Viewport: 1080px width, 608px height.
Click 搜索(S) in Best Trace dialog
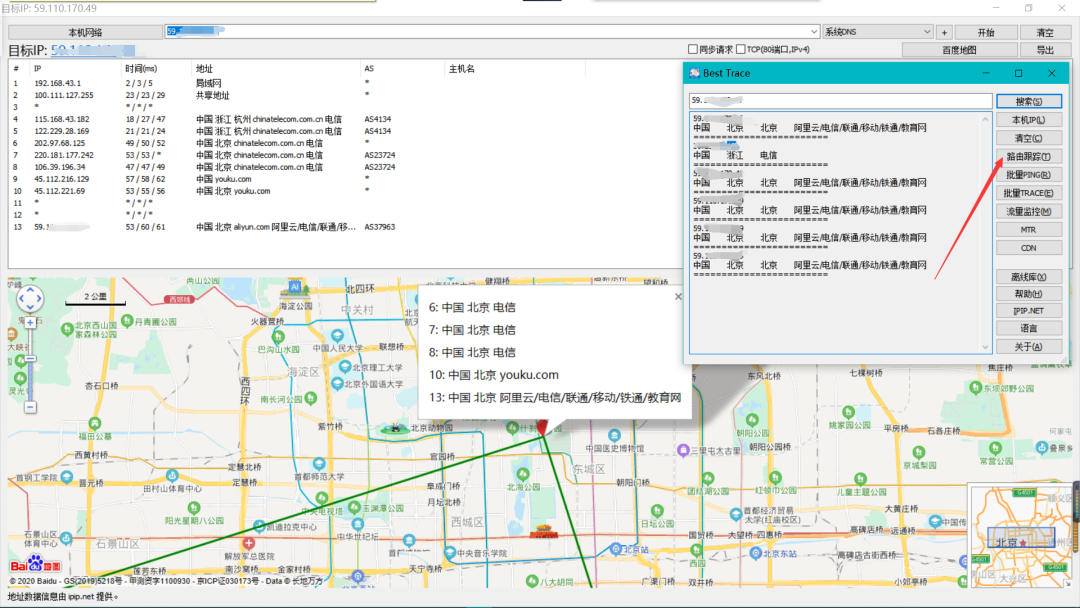click(1028, 101)
